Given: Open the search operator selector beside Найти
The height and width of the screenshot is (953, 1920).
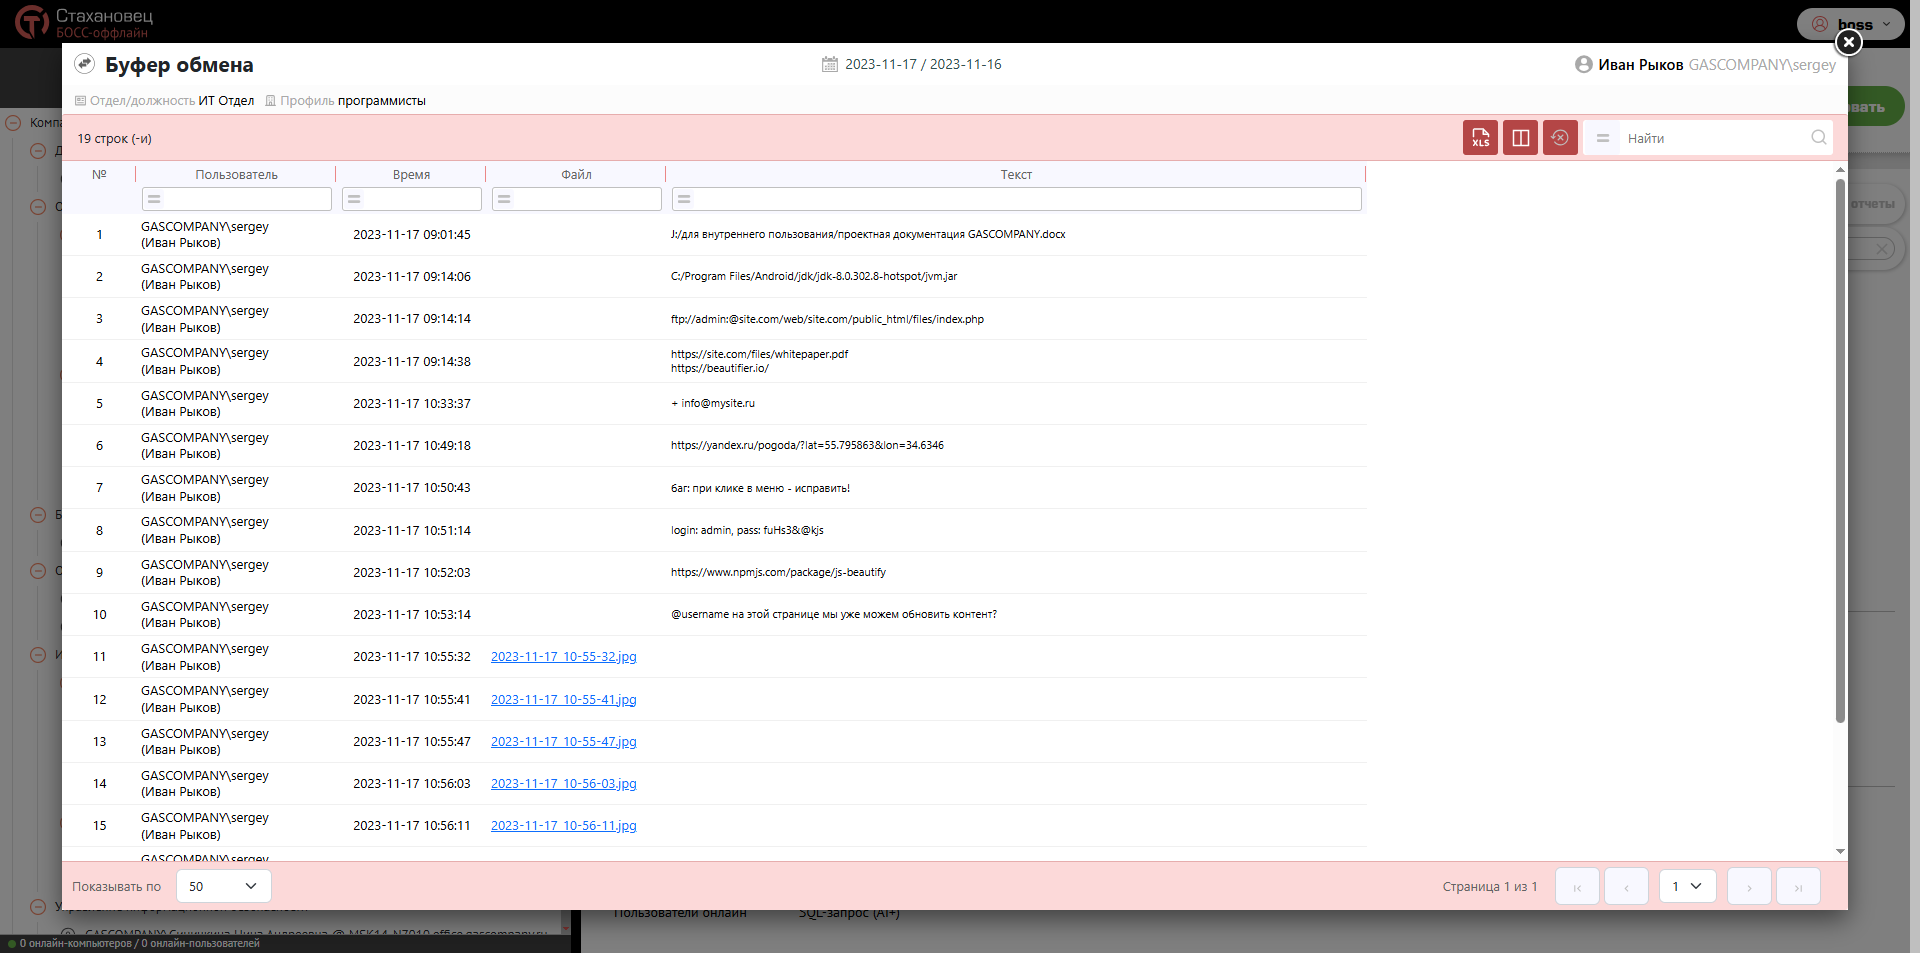Looking at the screenshot, I should [1603, 138].
